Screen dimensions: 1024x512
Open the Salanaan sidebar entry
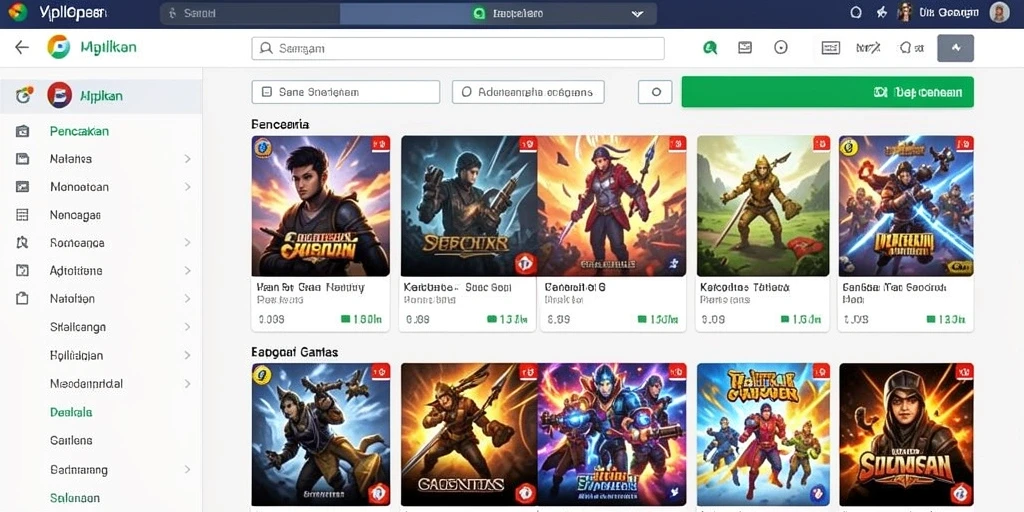(74, 498)
